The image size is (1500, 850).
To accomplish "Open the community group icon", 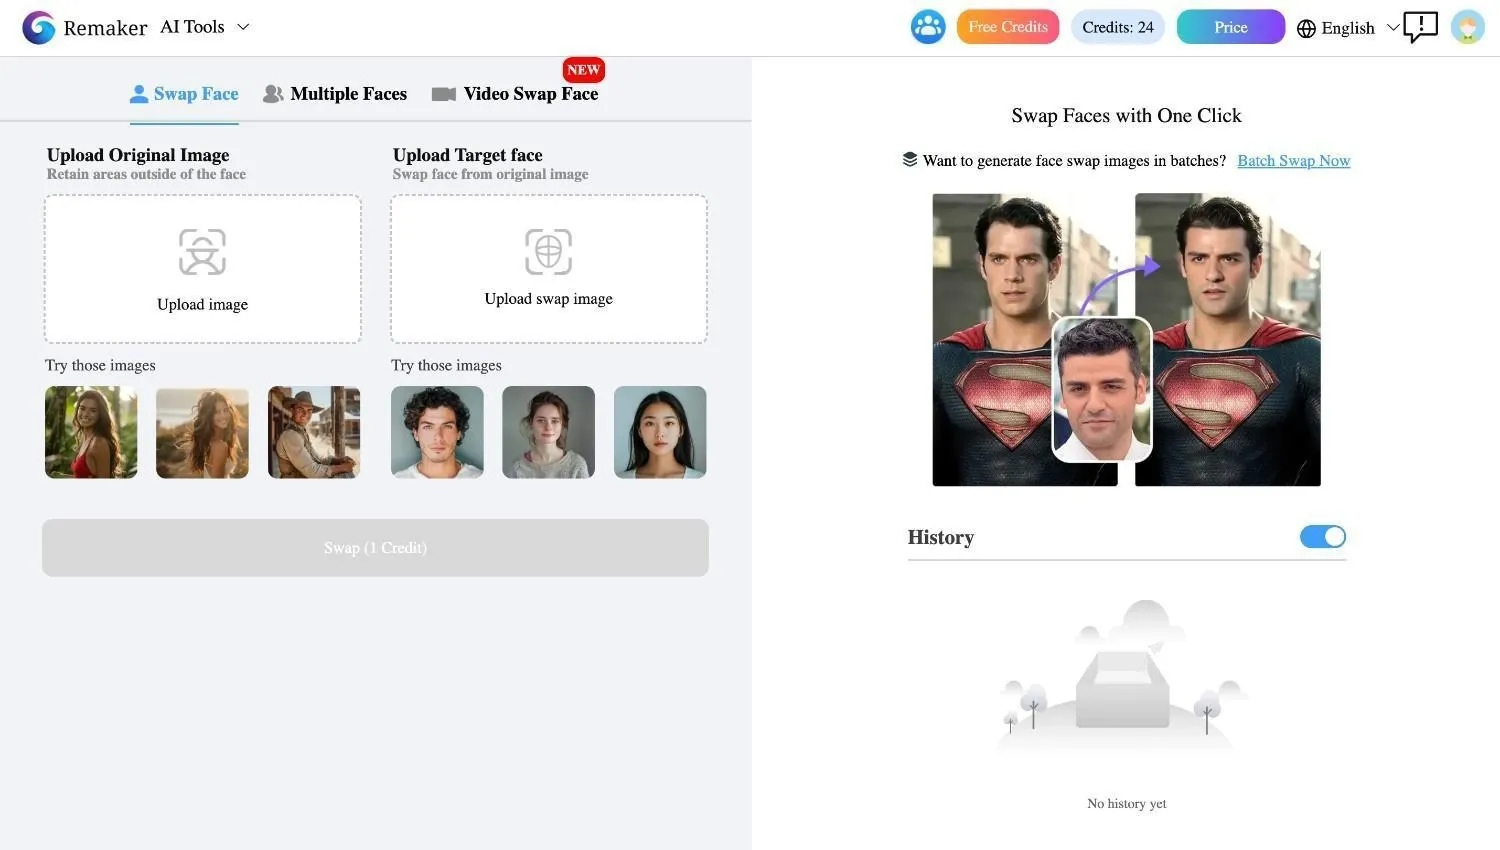I will (x=928, y=27).
